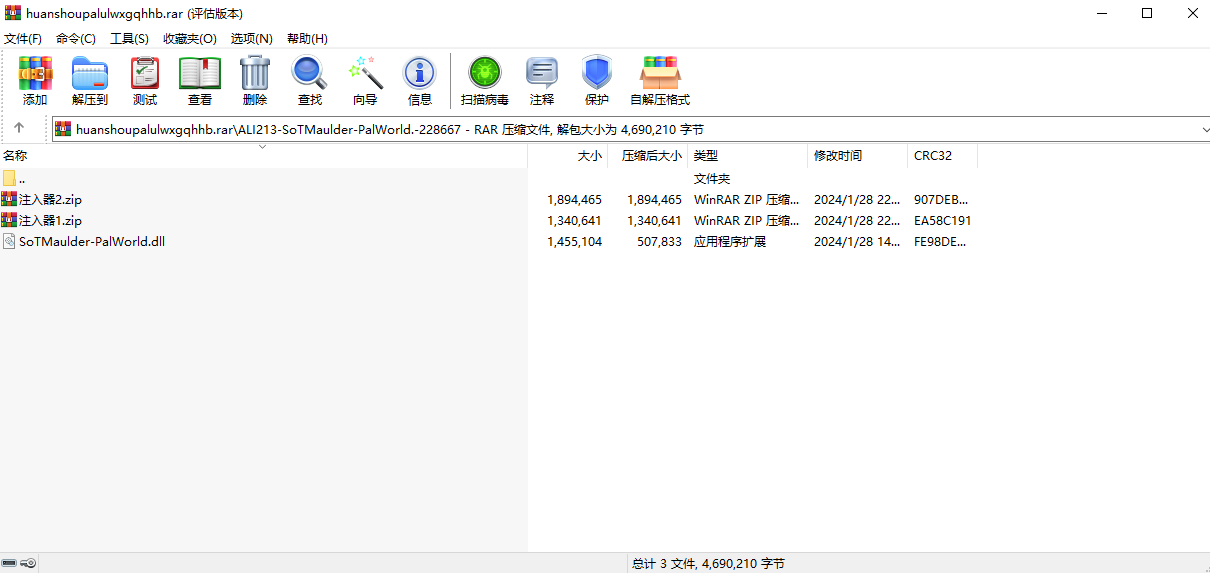Go up one level with arrow button
1210x573 pixels.
[19, 128]
